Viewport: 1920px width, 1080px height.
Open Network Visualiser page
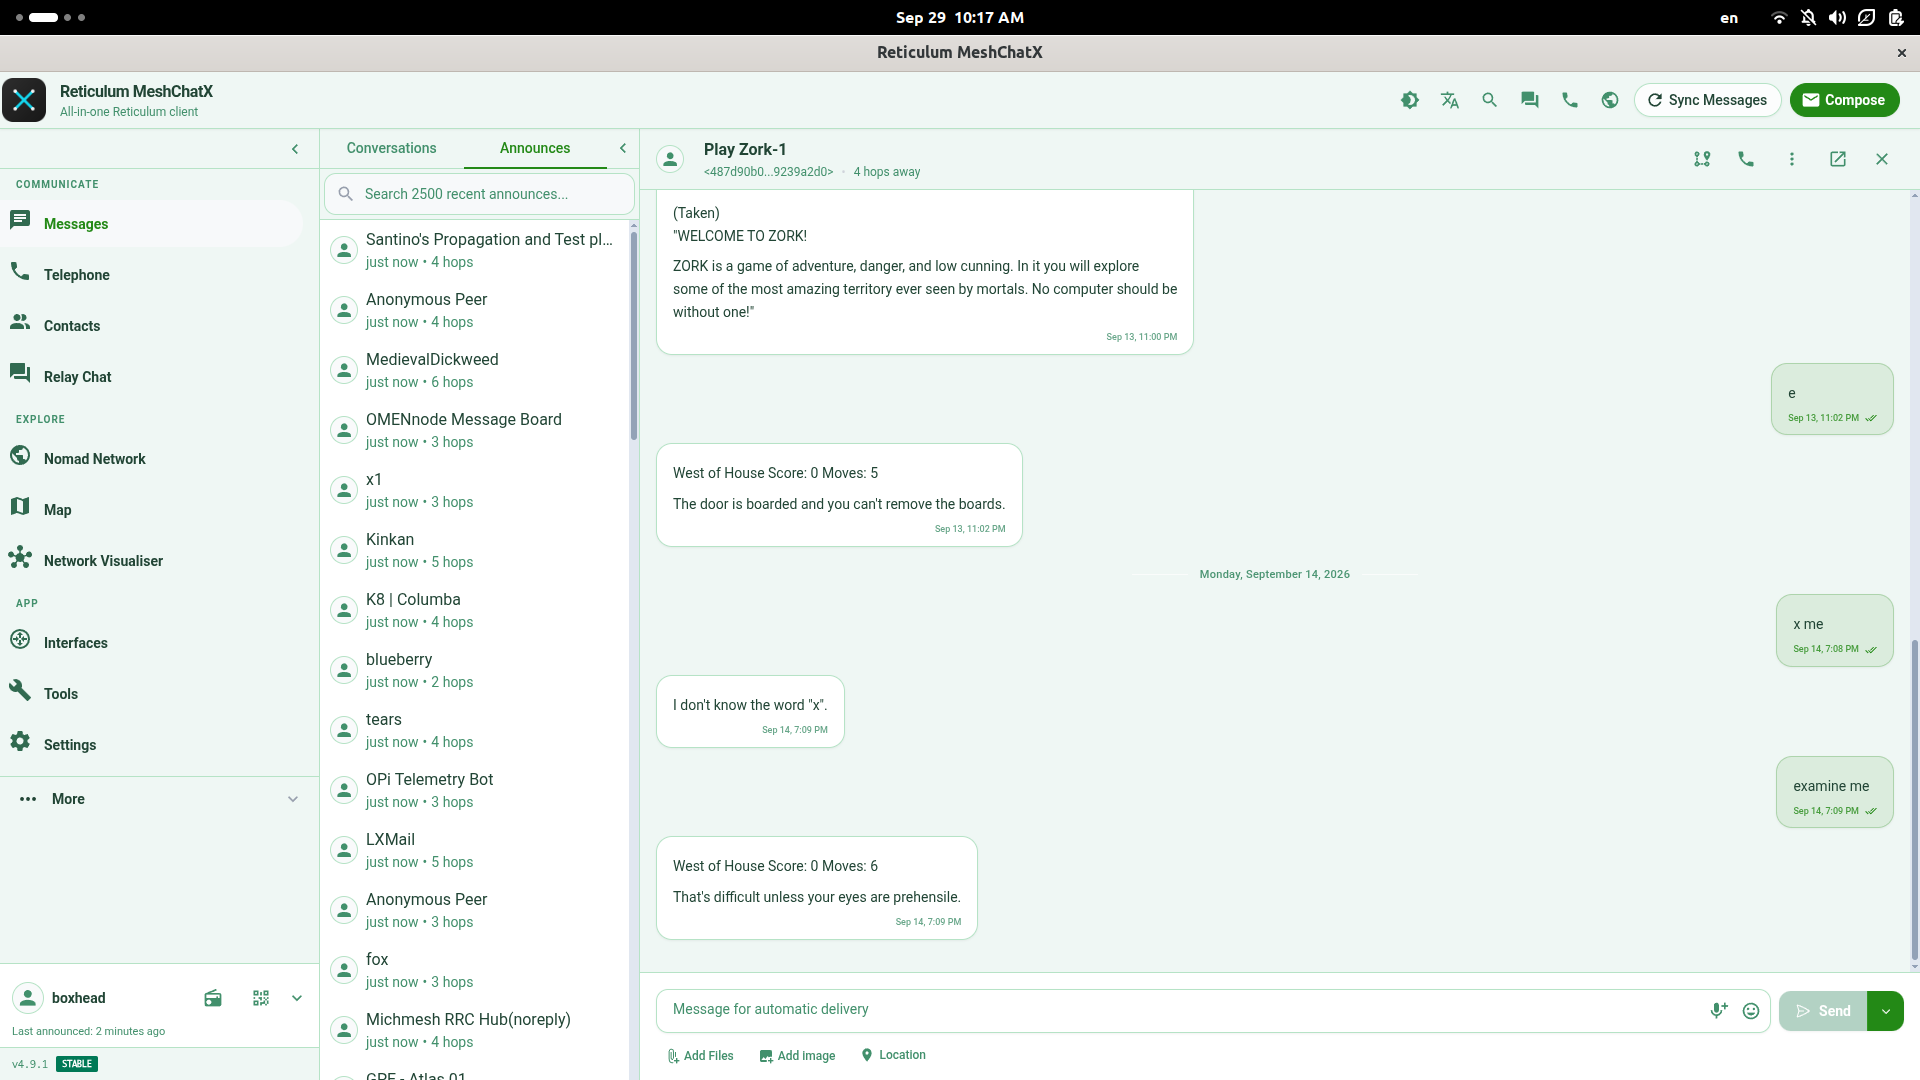pos(152,560)
